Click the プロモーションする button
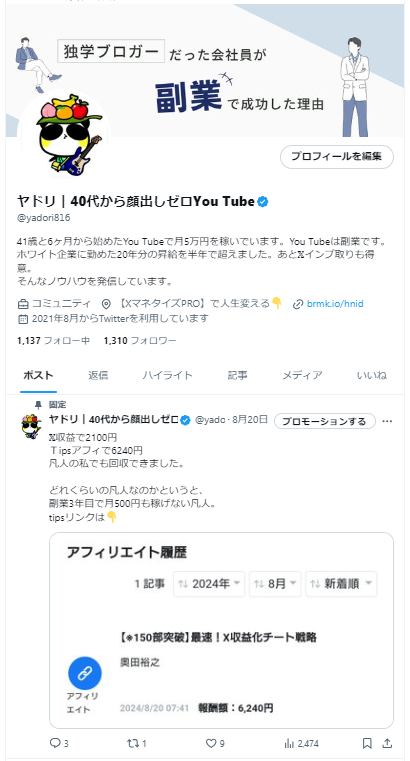The height and width of the screenshot is (761, 410). pyautogui.click(x=325, y=421)
